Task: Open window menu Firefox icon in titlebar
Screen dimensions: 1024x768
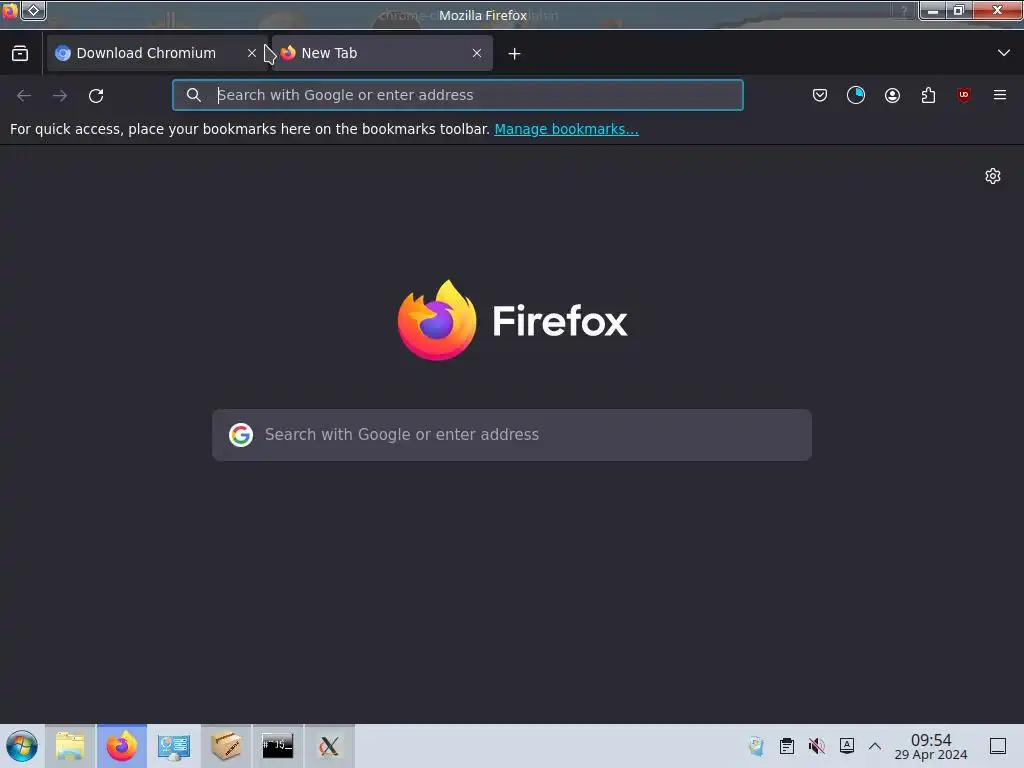Action: click(x=10, y=10)
